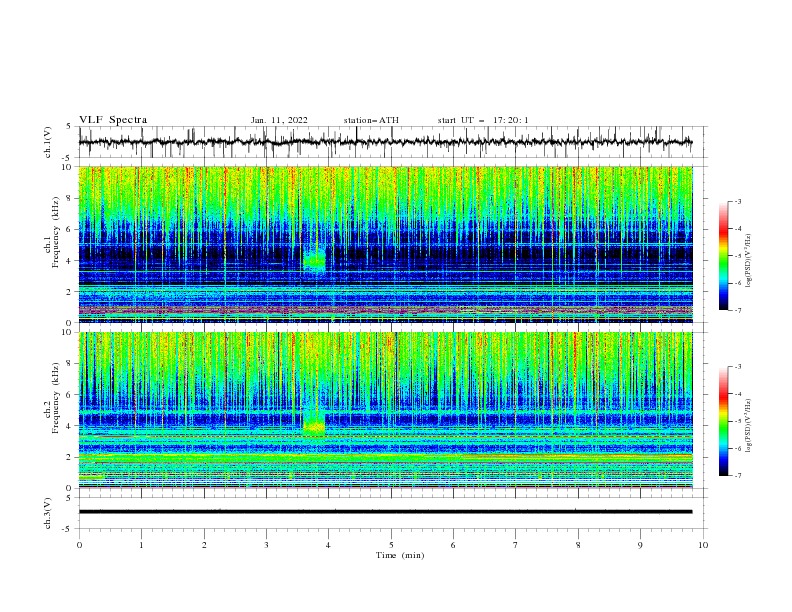
Task: Click the ch.2 colorbar gradient
Action: click(x=723, y=421)
